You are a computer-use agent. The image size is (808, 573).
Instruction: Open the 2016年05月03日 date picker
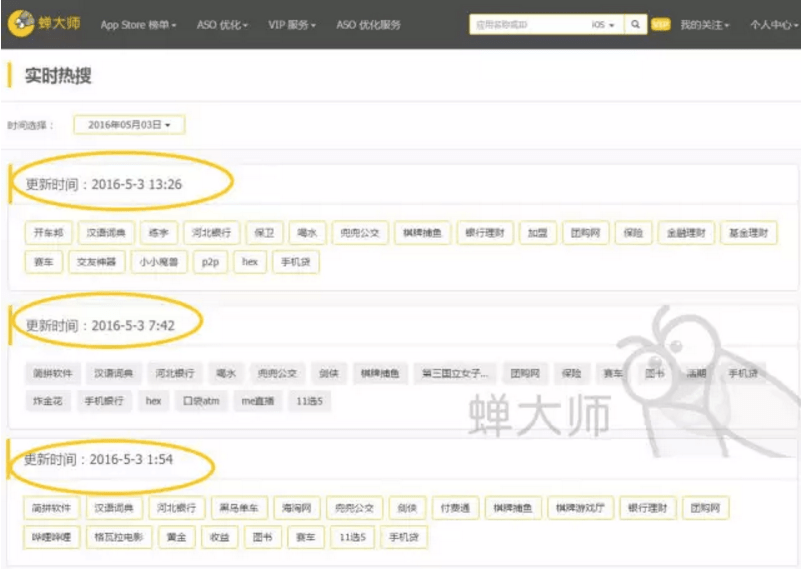(x=129, y=125)
